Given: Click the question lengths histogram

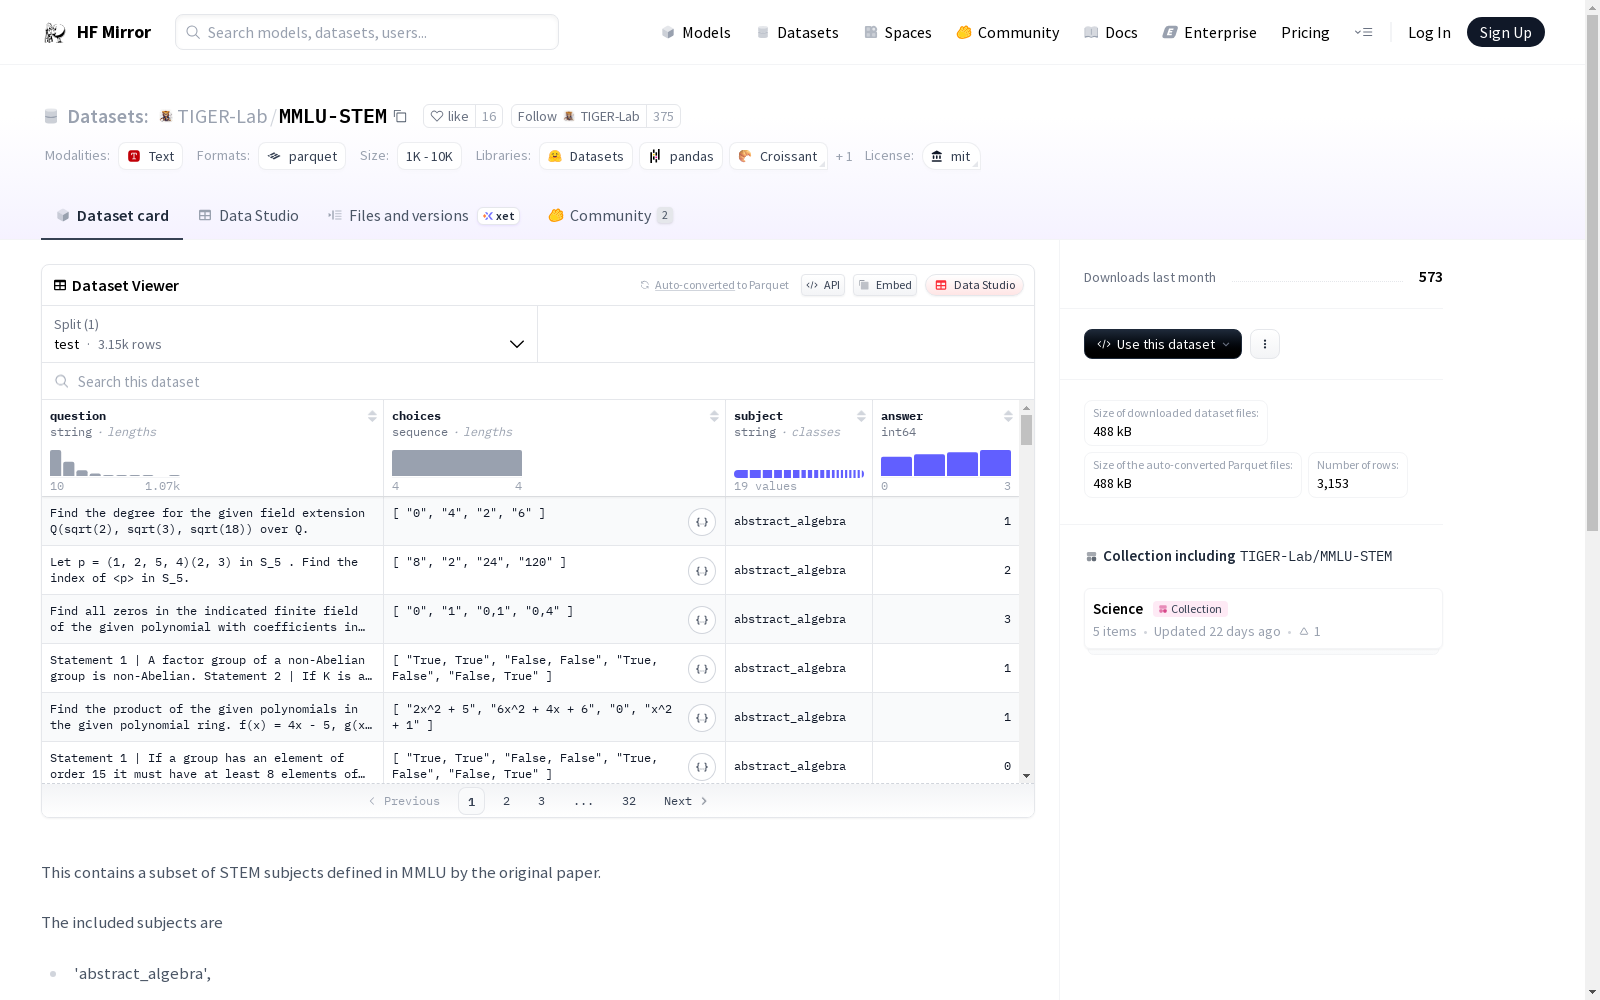Looking at the screenshot, I should (x=115, y=463).
